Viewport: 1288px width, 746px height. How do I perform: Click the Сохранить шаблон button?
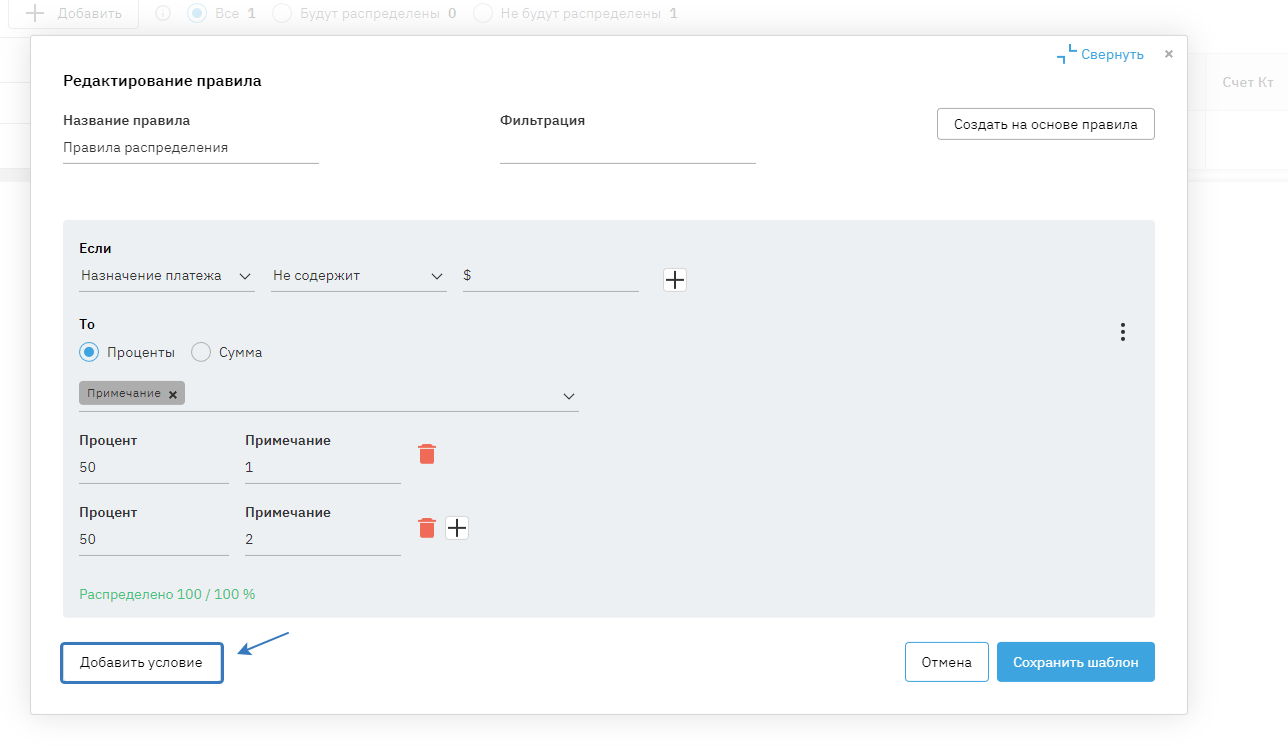(1075, 662)
